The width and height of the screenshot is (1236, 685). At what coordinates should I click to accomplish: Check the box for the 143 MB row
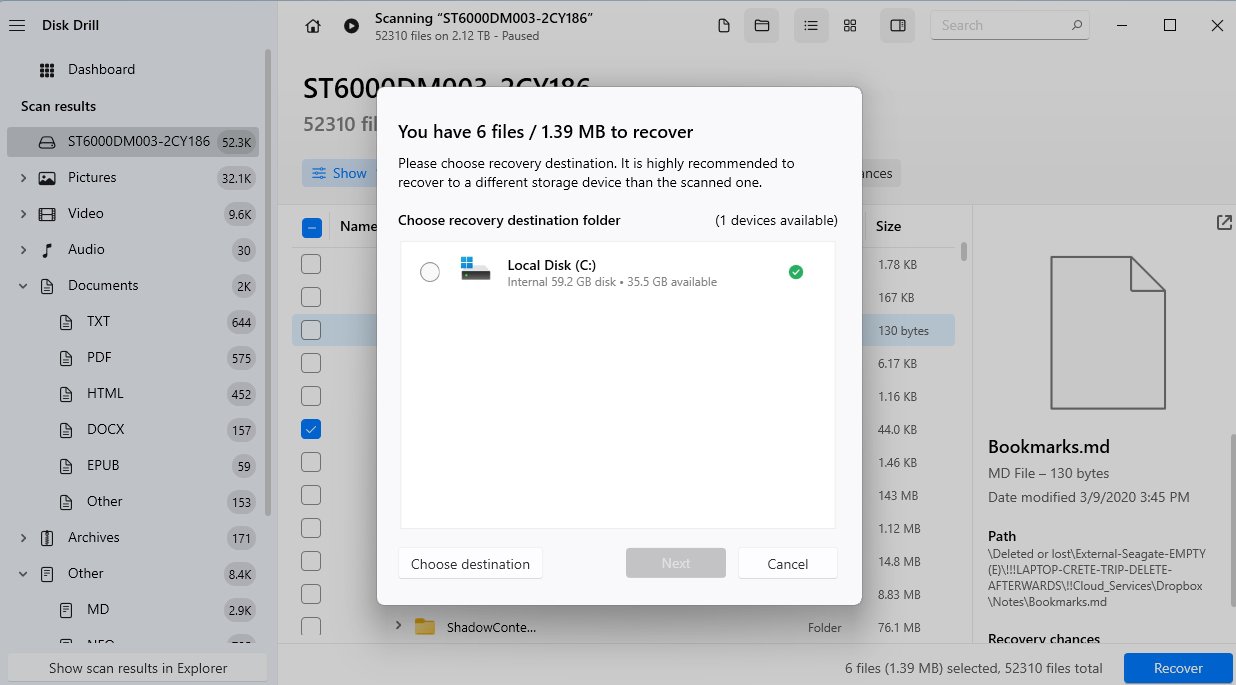[311, 495]
